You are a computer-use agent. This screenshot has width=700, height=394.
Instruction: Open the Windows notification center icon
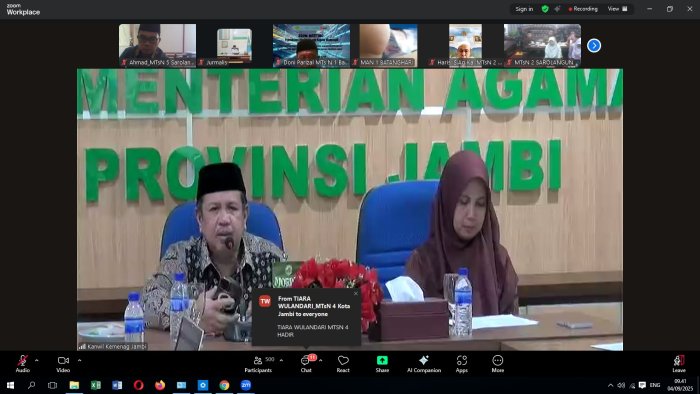642,385
